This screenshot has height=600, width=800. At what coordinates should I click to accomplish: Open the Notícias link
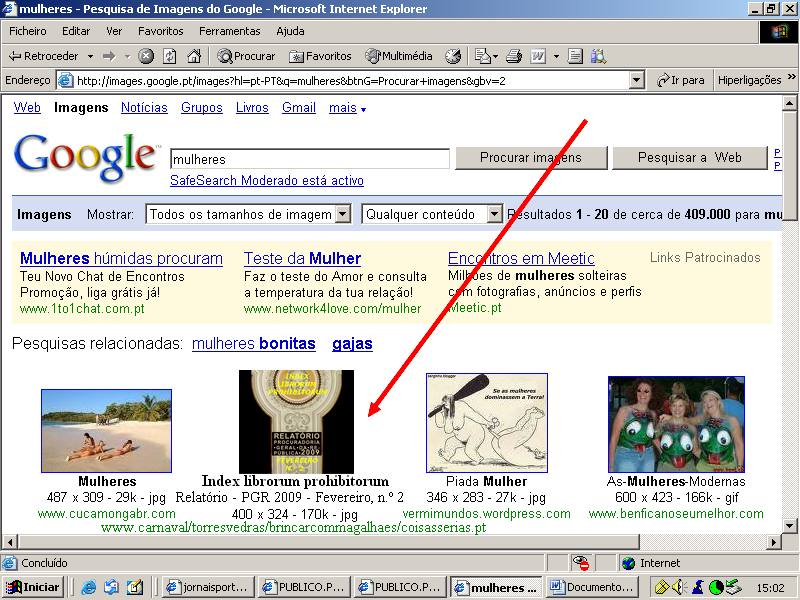[x=144, y=108]
